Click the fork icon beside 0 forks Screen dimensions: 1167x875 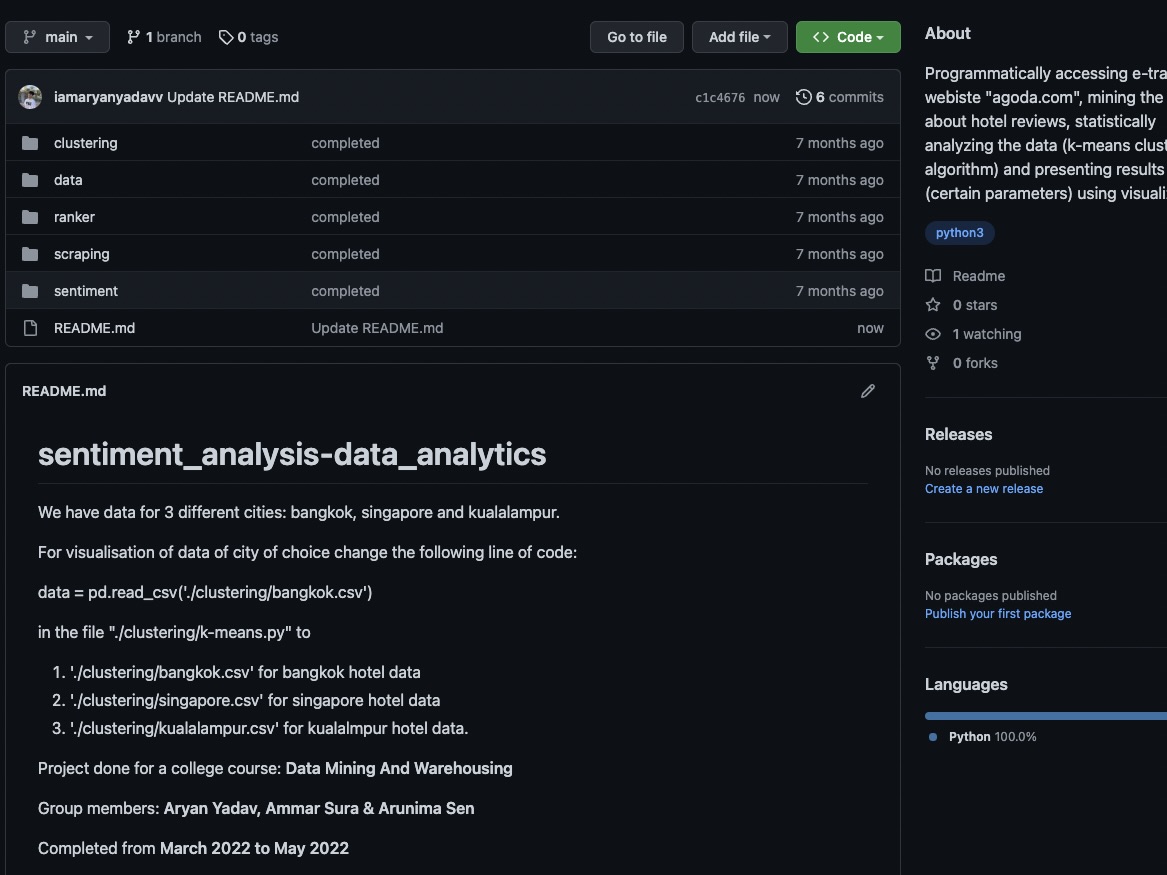click(933, 363)
